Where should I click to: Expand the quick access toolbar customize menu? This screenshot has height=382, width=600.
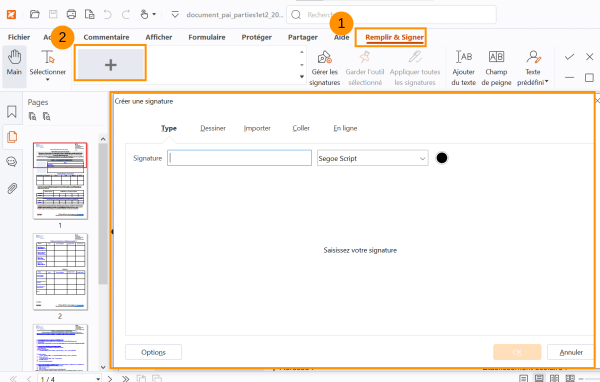(175, 15)
